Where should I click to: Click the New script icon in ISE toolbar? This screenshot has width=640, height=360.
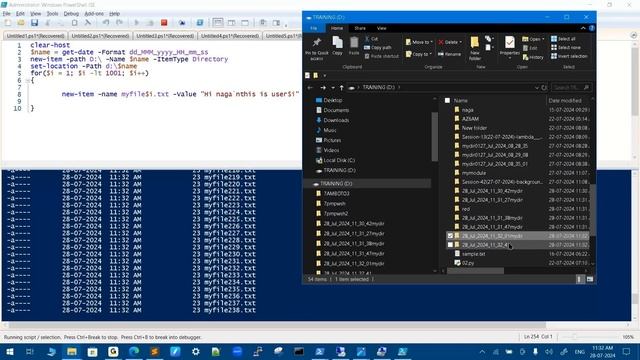click(x=7, y=23)
